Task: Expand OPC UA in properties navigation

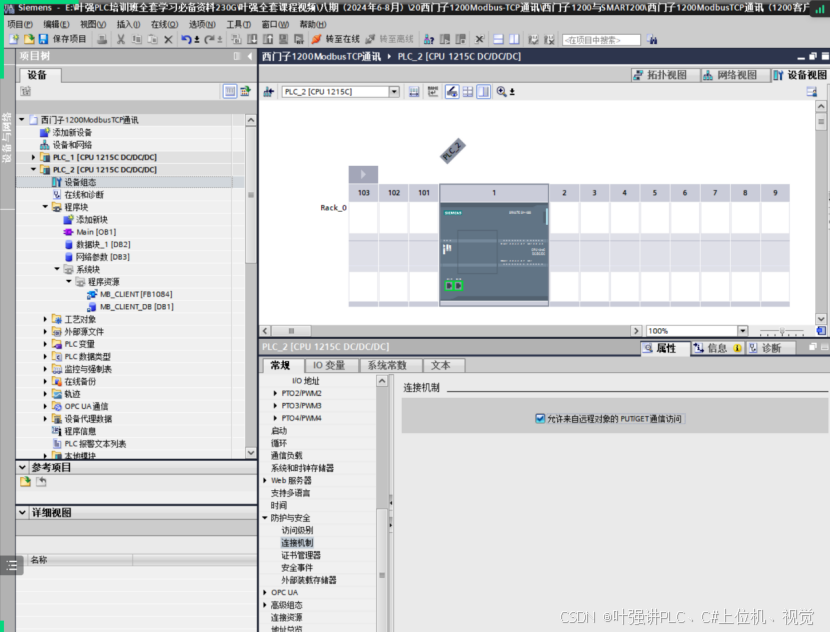Action: (265, 593)
